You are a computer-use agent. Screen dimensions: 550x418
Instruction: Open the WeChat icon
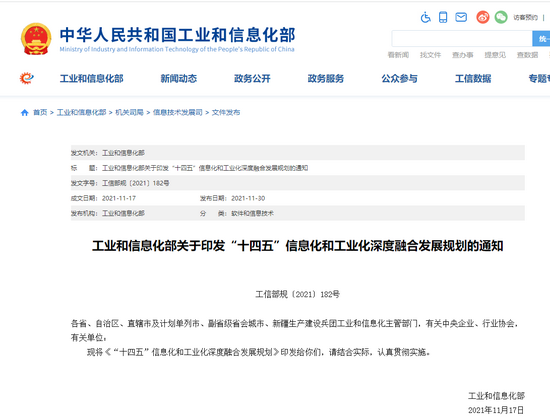coord(501,17)
